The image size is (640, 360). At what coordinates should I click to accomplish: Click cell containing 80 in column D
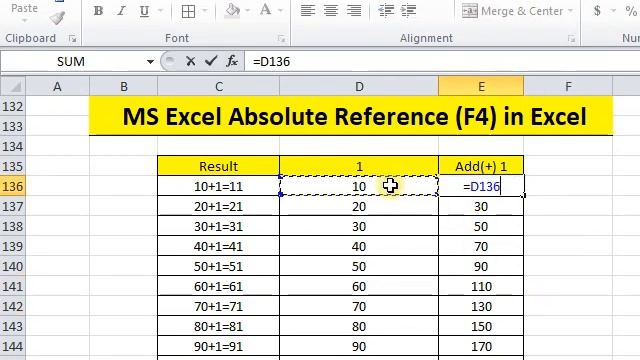[x=359, y=326]
